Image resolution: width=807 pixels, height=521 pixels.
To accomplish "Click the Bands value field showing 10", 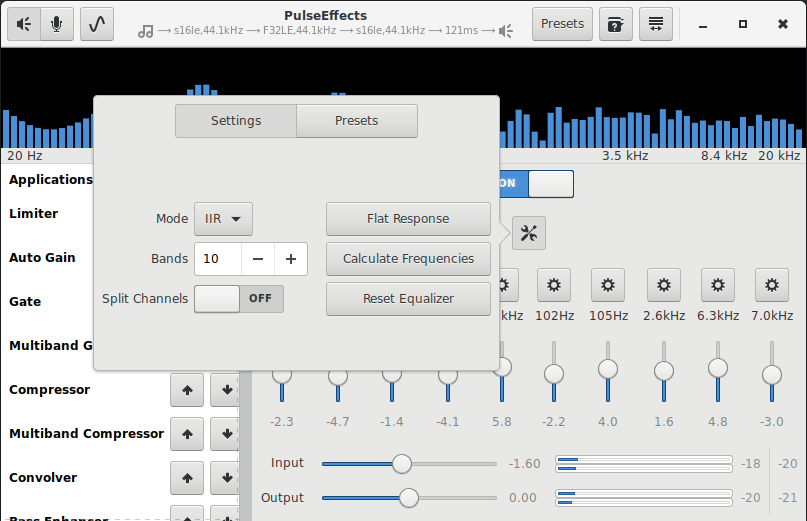I will 218,259.
